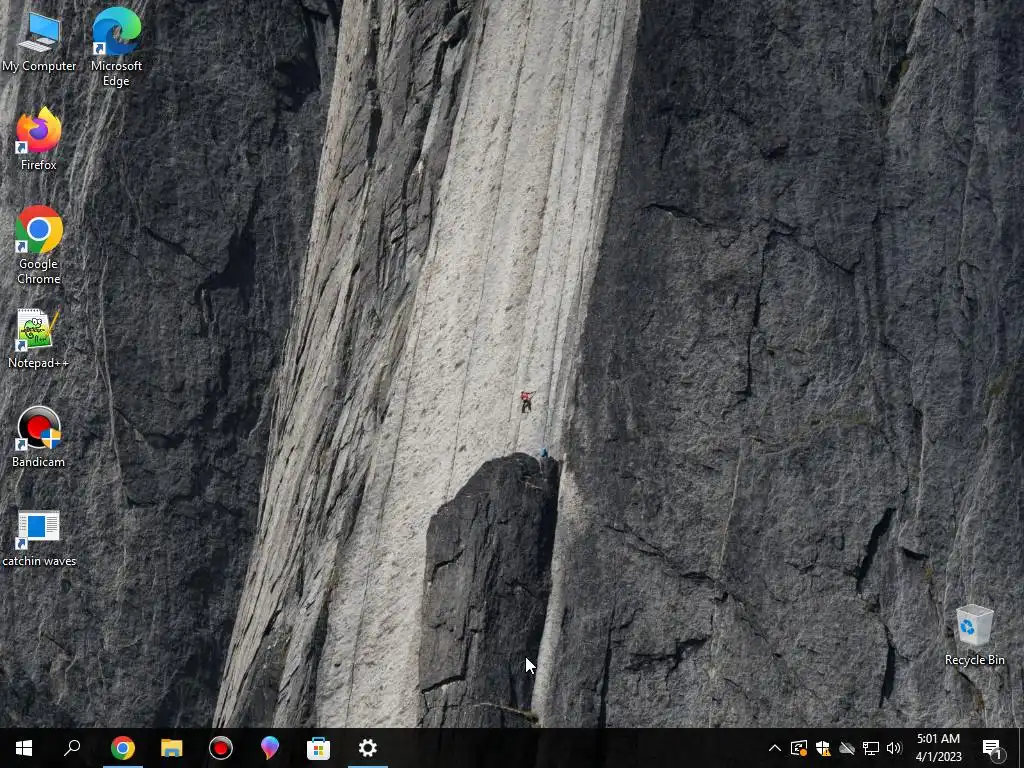Open Windows Security shield tray icon
This screenshot has width=1024, height=768.
click(823, 748)
